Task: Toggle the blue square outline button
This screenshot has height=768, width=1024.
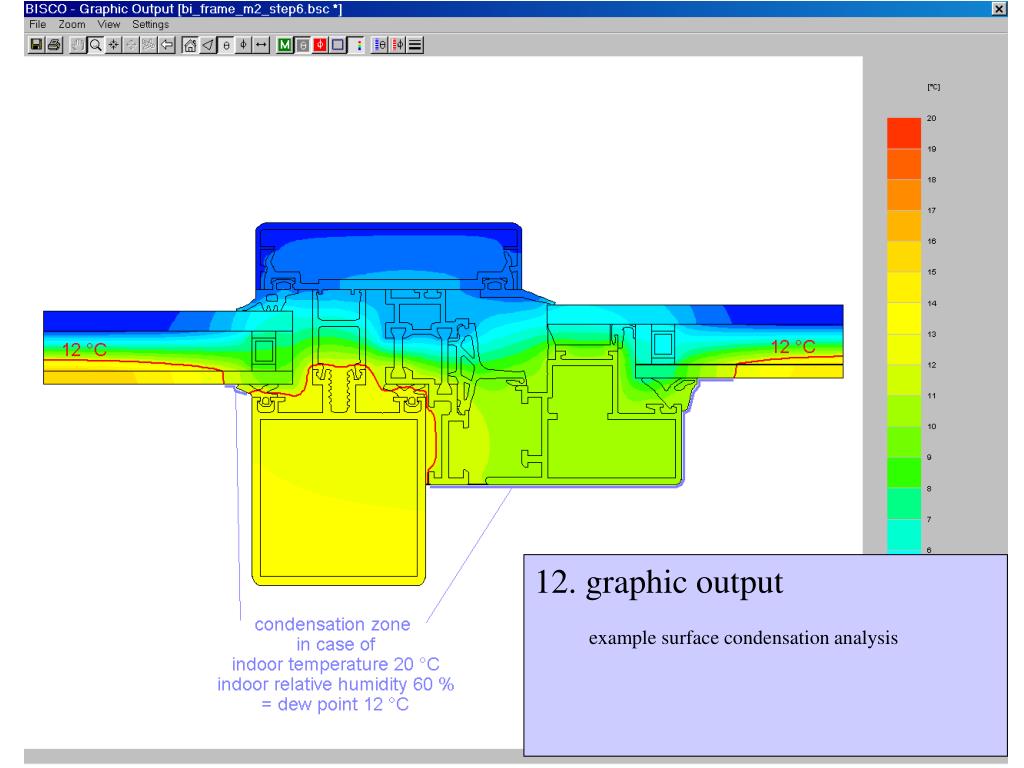Action: pos(338,45)
